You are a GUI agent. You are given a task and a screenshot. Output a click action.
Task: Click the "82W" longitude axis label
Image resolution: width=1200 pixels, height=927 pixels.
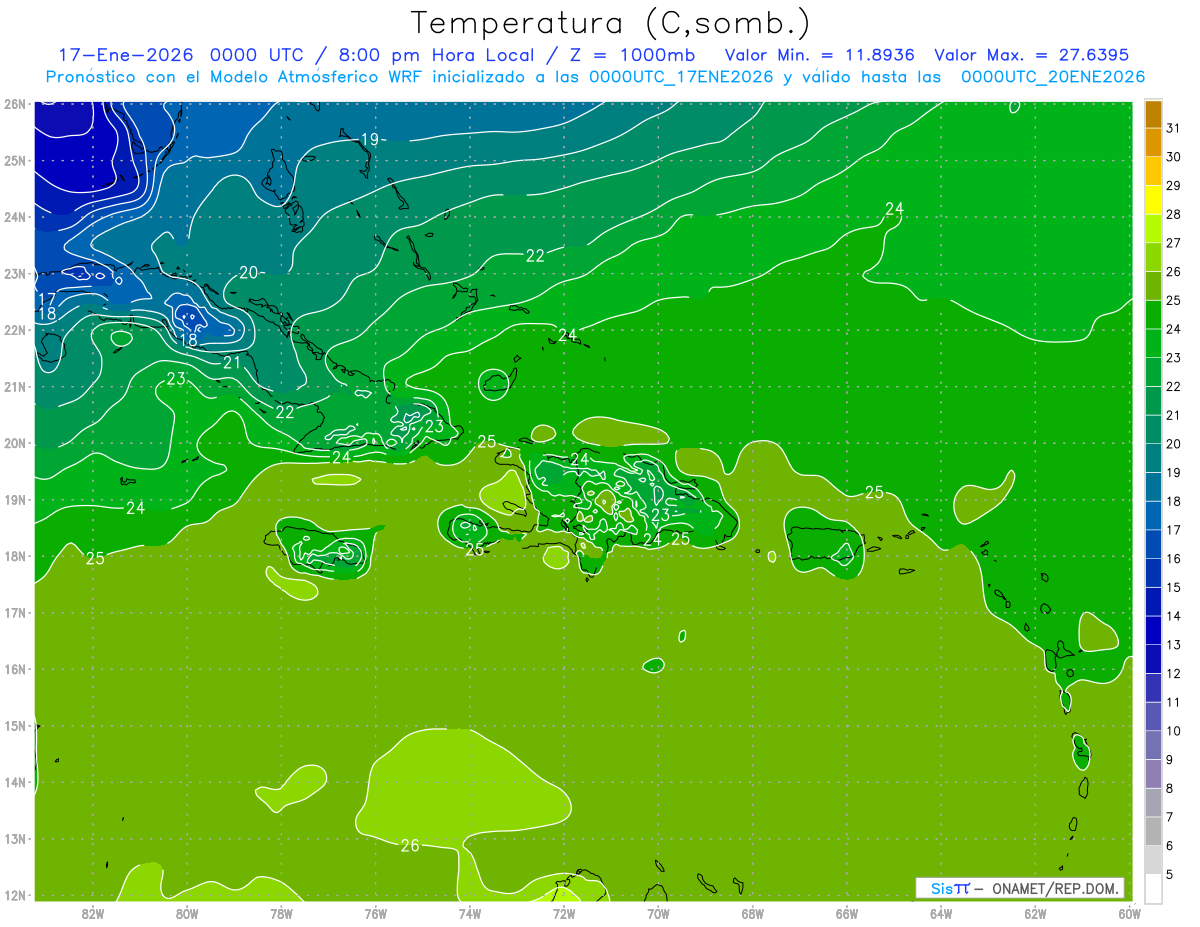93,912
